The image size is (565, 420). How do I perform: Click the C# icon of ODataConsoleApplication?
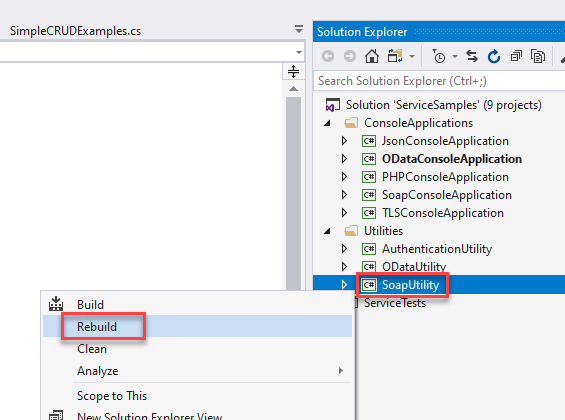pos(369,159)
